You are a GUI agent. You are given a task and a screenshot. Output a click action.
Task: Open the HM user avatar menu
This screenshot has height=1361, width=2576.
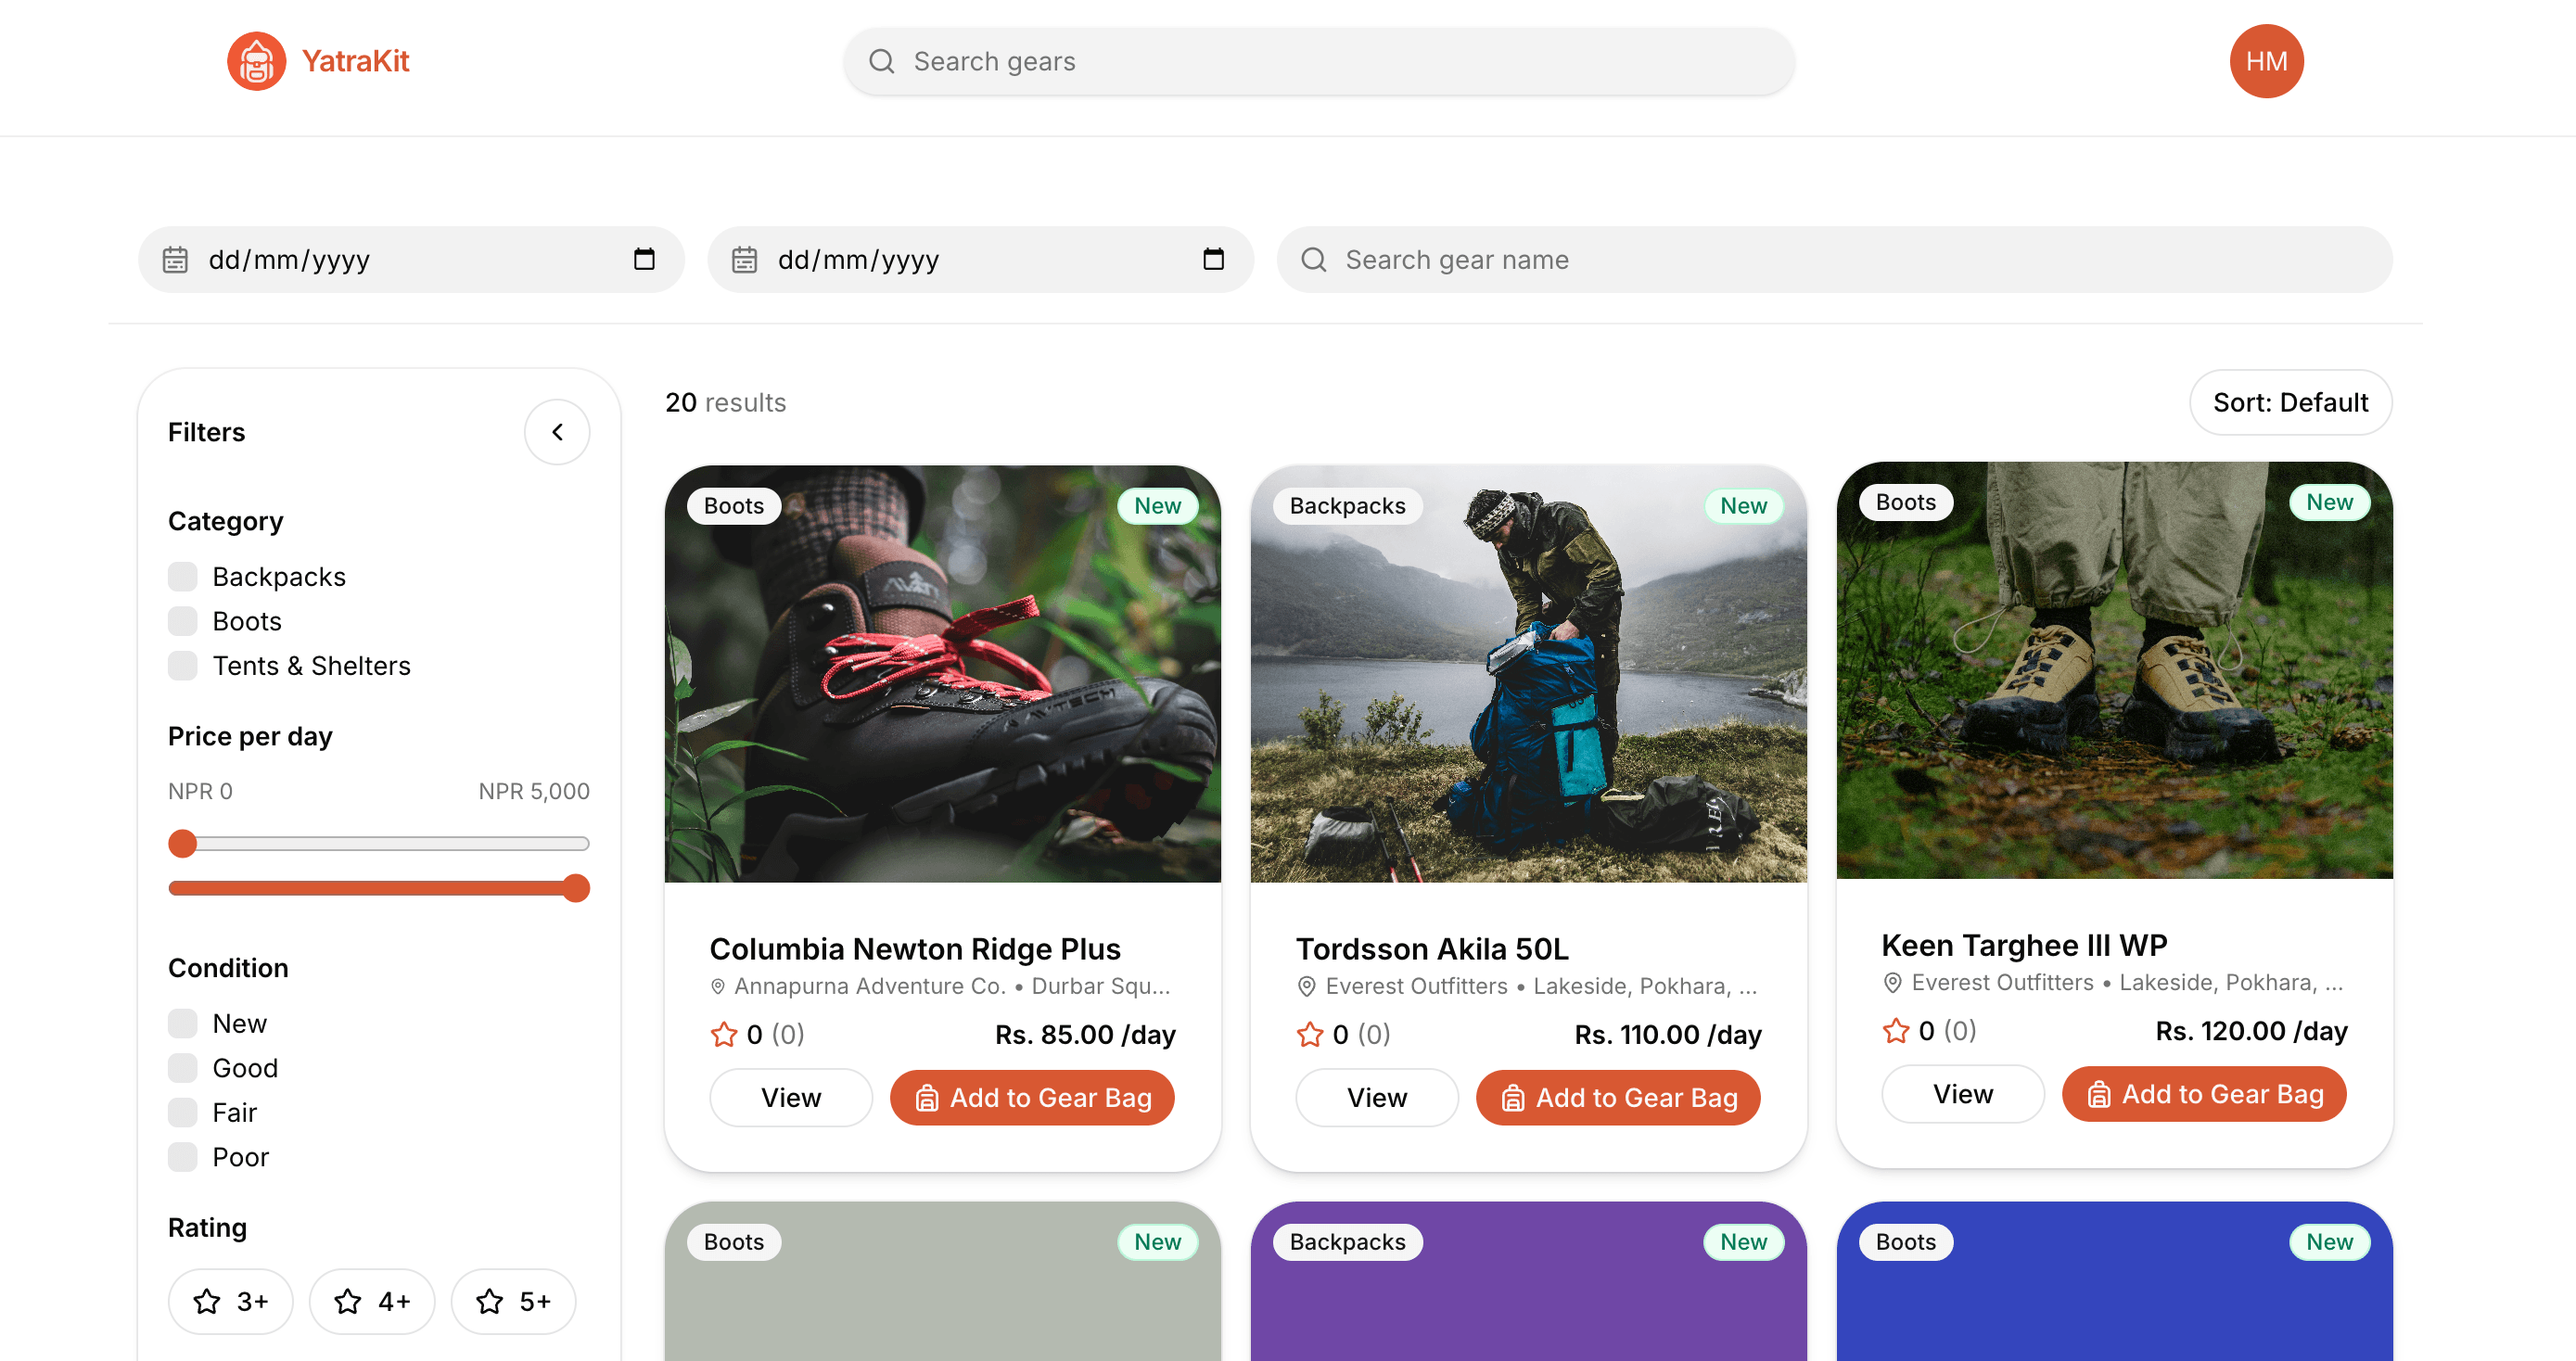(2266, 61)
